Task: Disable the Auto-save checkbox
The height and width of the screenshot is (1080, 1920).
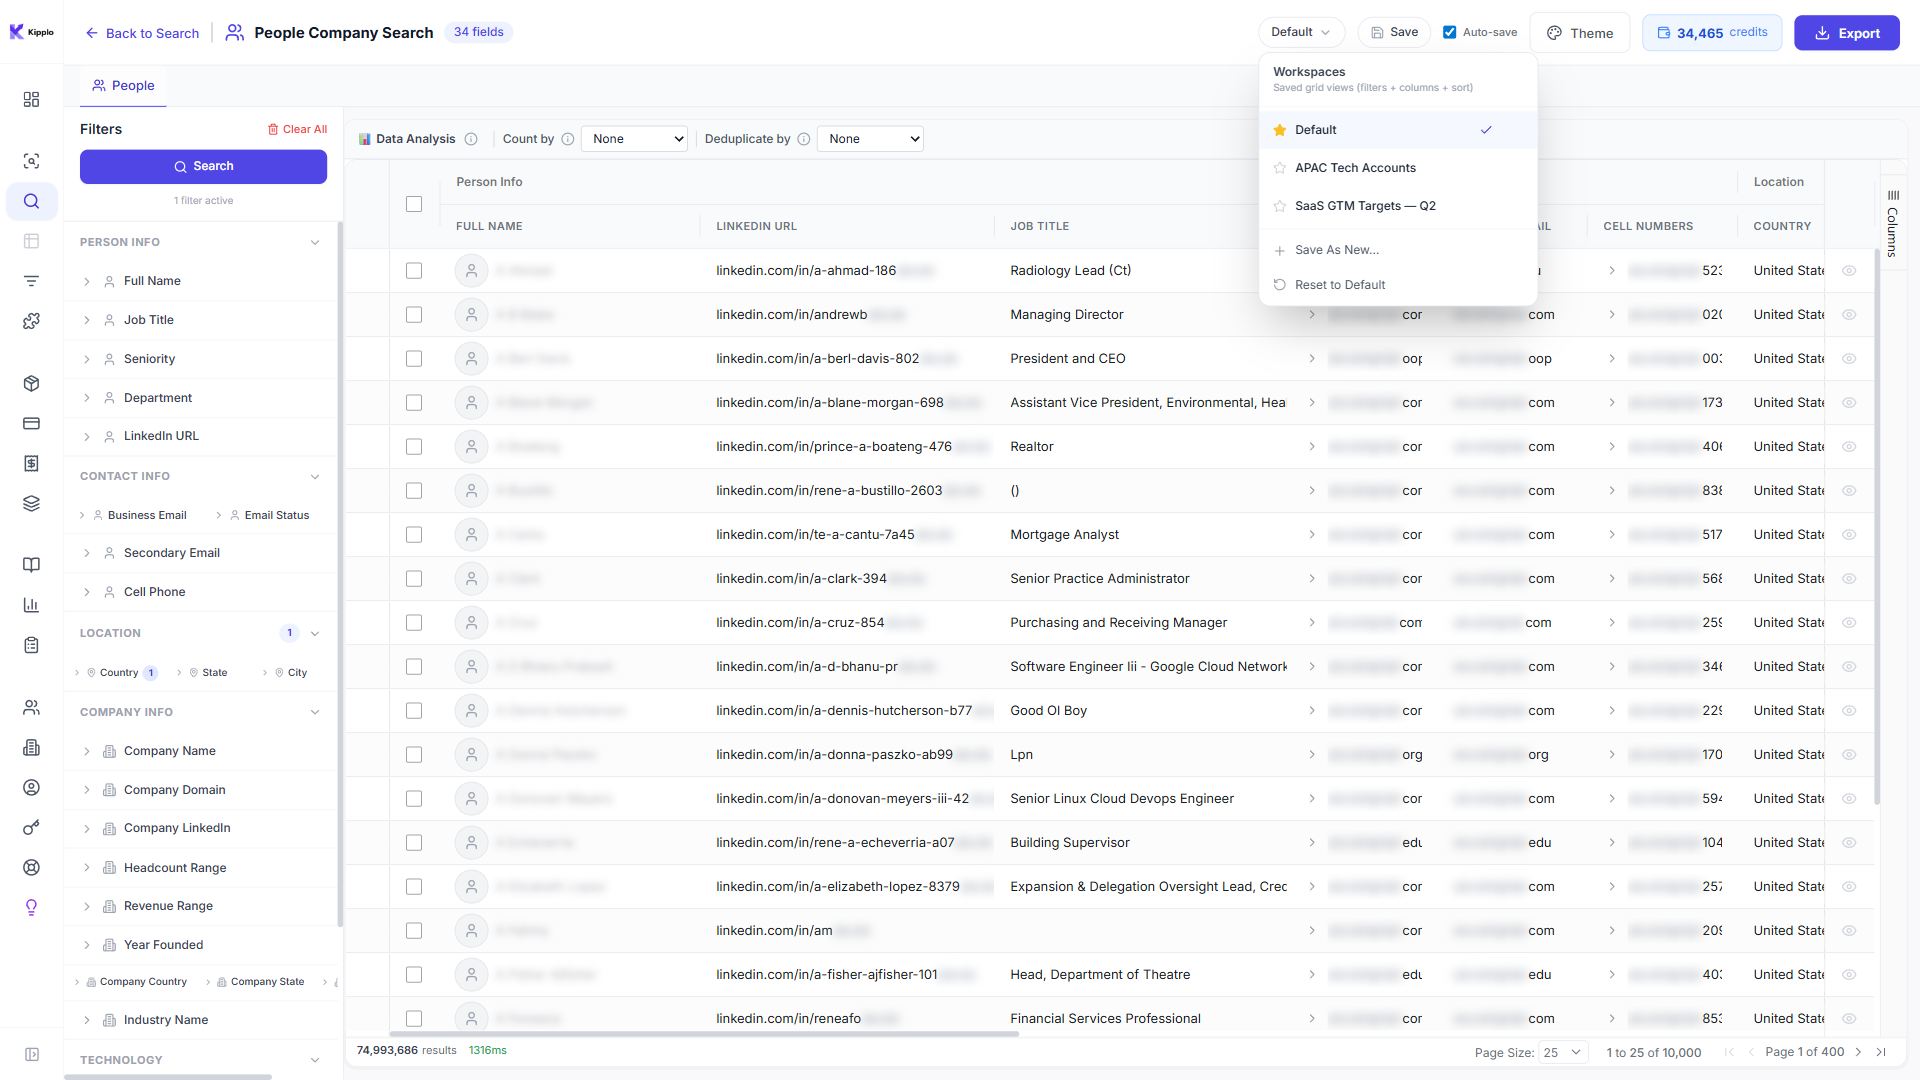Action: 1450,31
